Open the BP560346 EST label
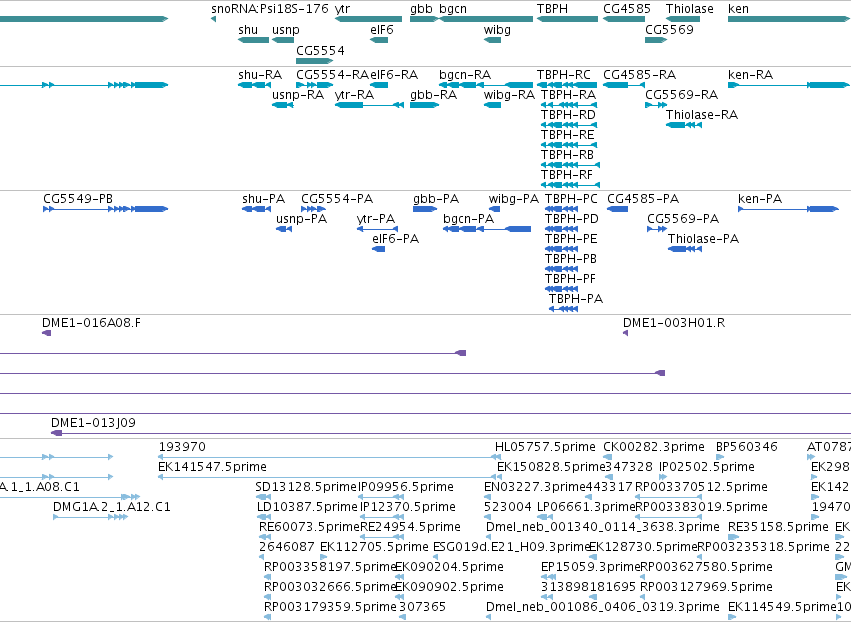 click(x=746, y=447)
